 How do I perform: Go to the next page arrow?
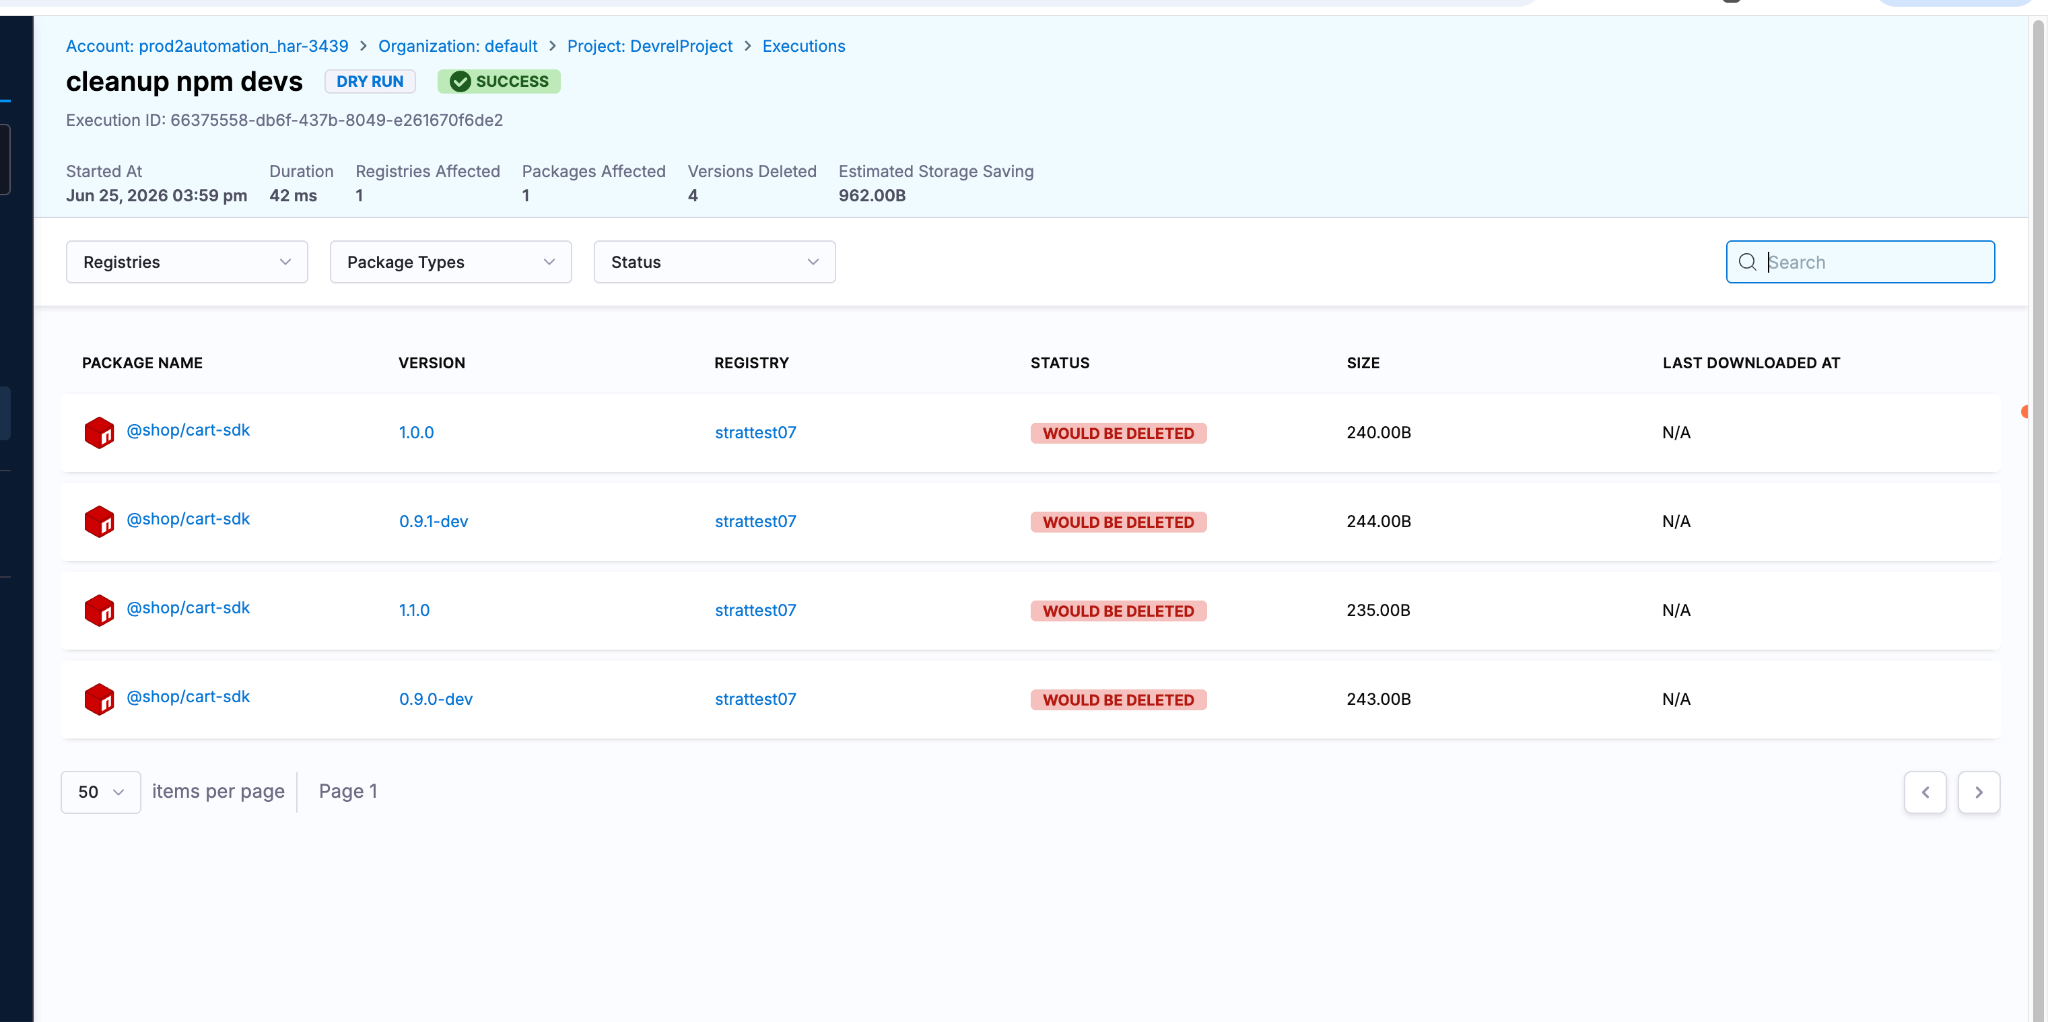coord(1978,792)
